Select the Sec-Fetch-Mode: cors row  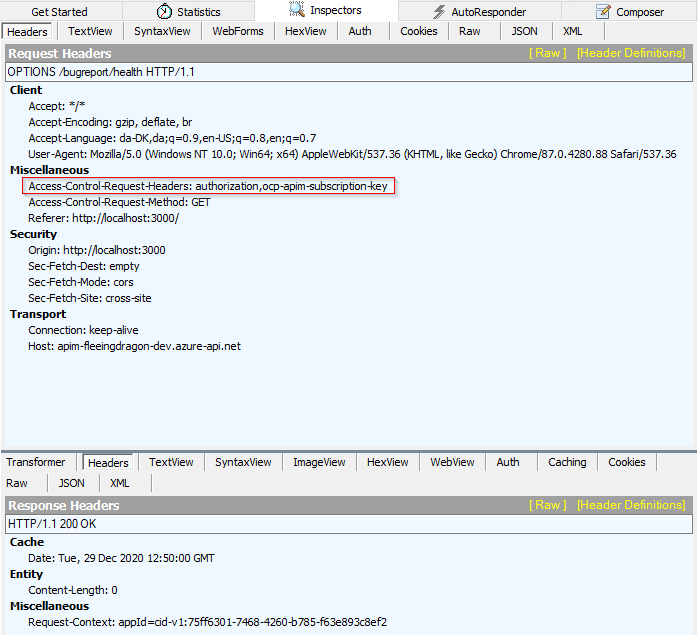point(81,282)
